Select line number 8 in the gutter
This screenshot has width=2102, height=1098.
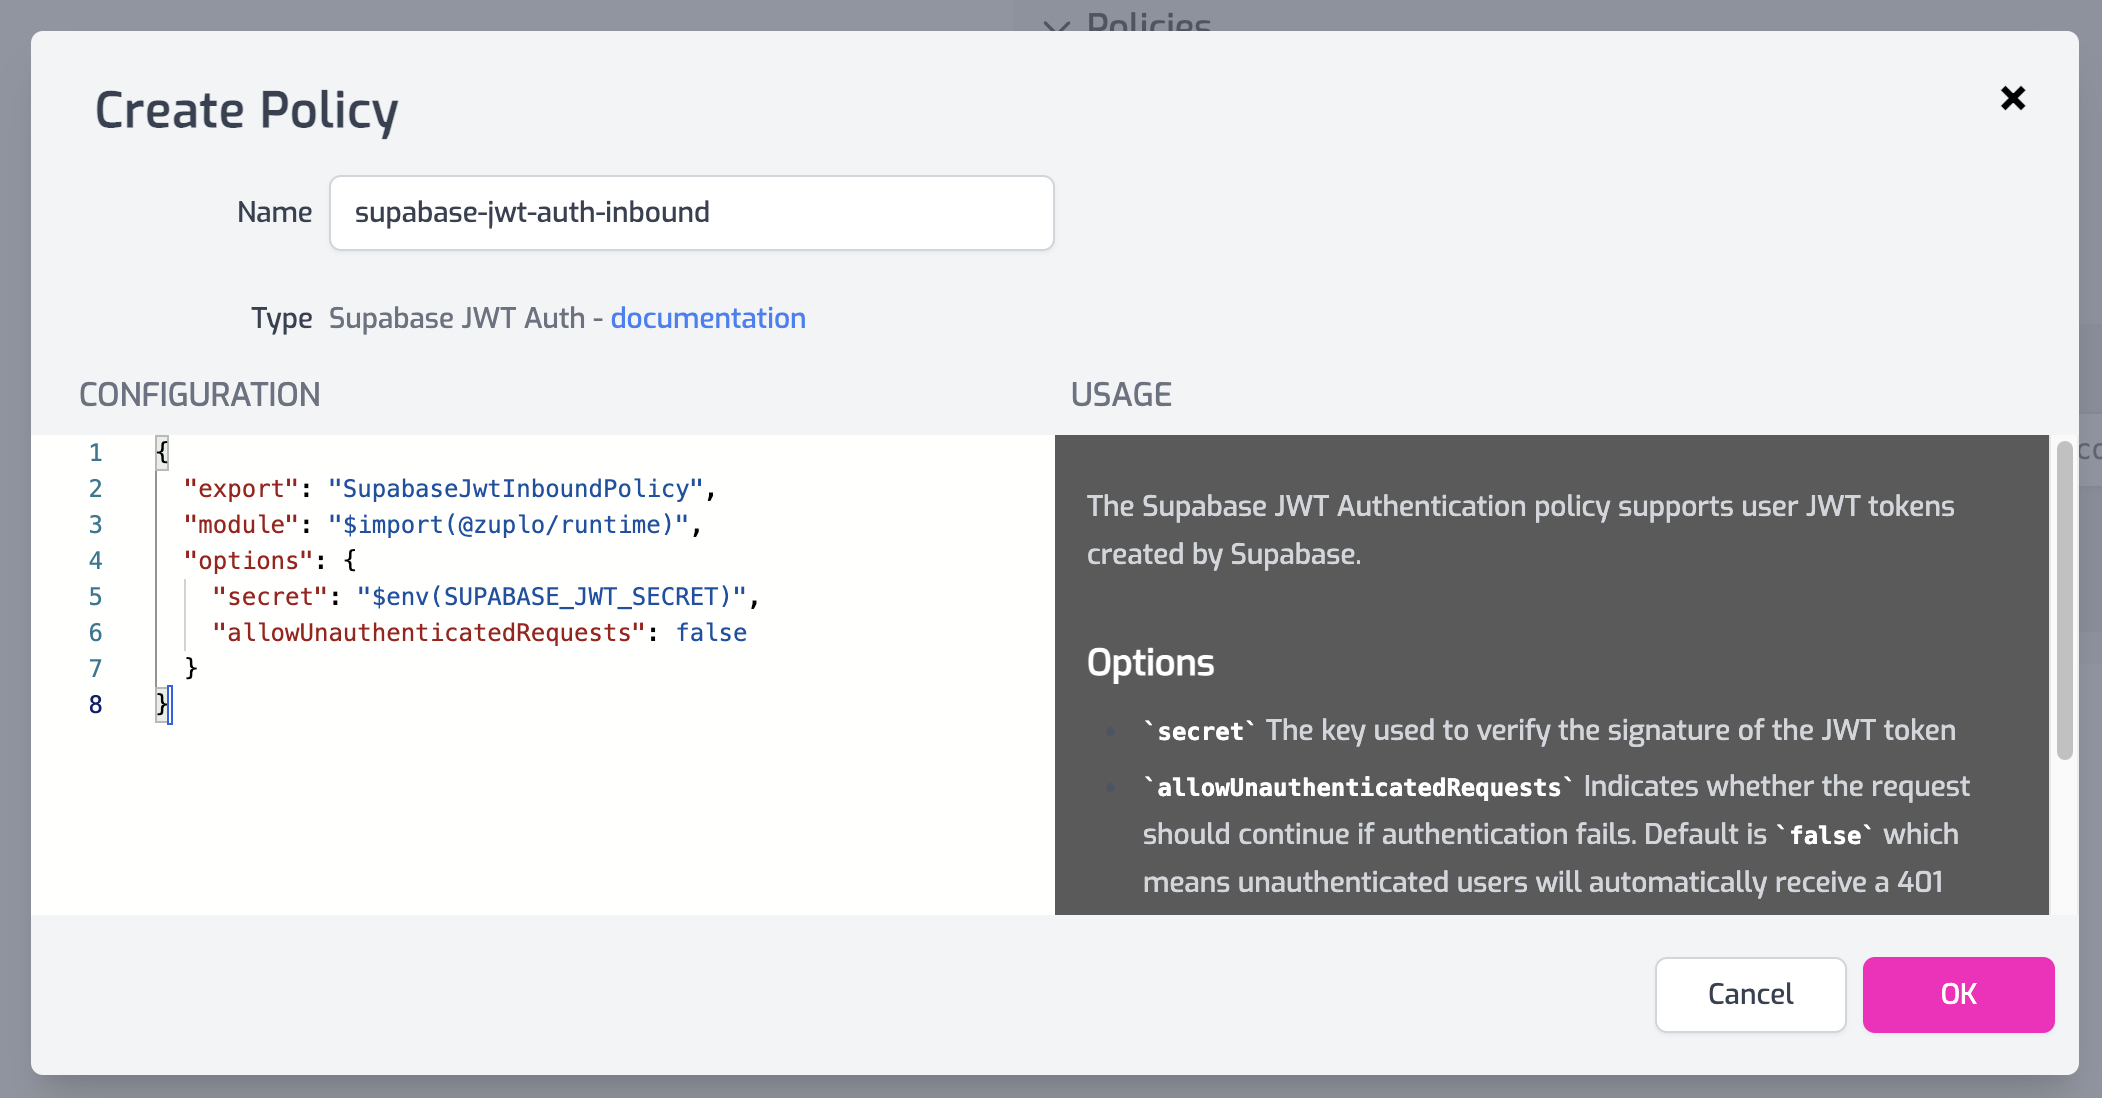click(x=95, y=705)
